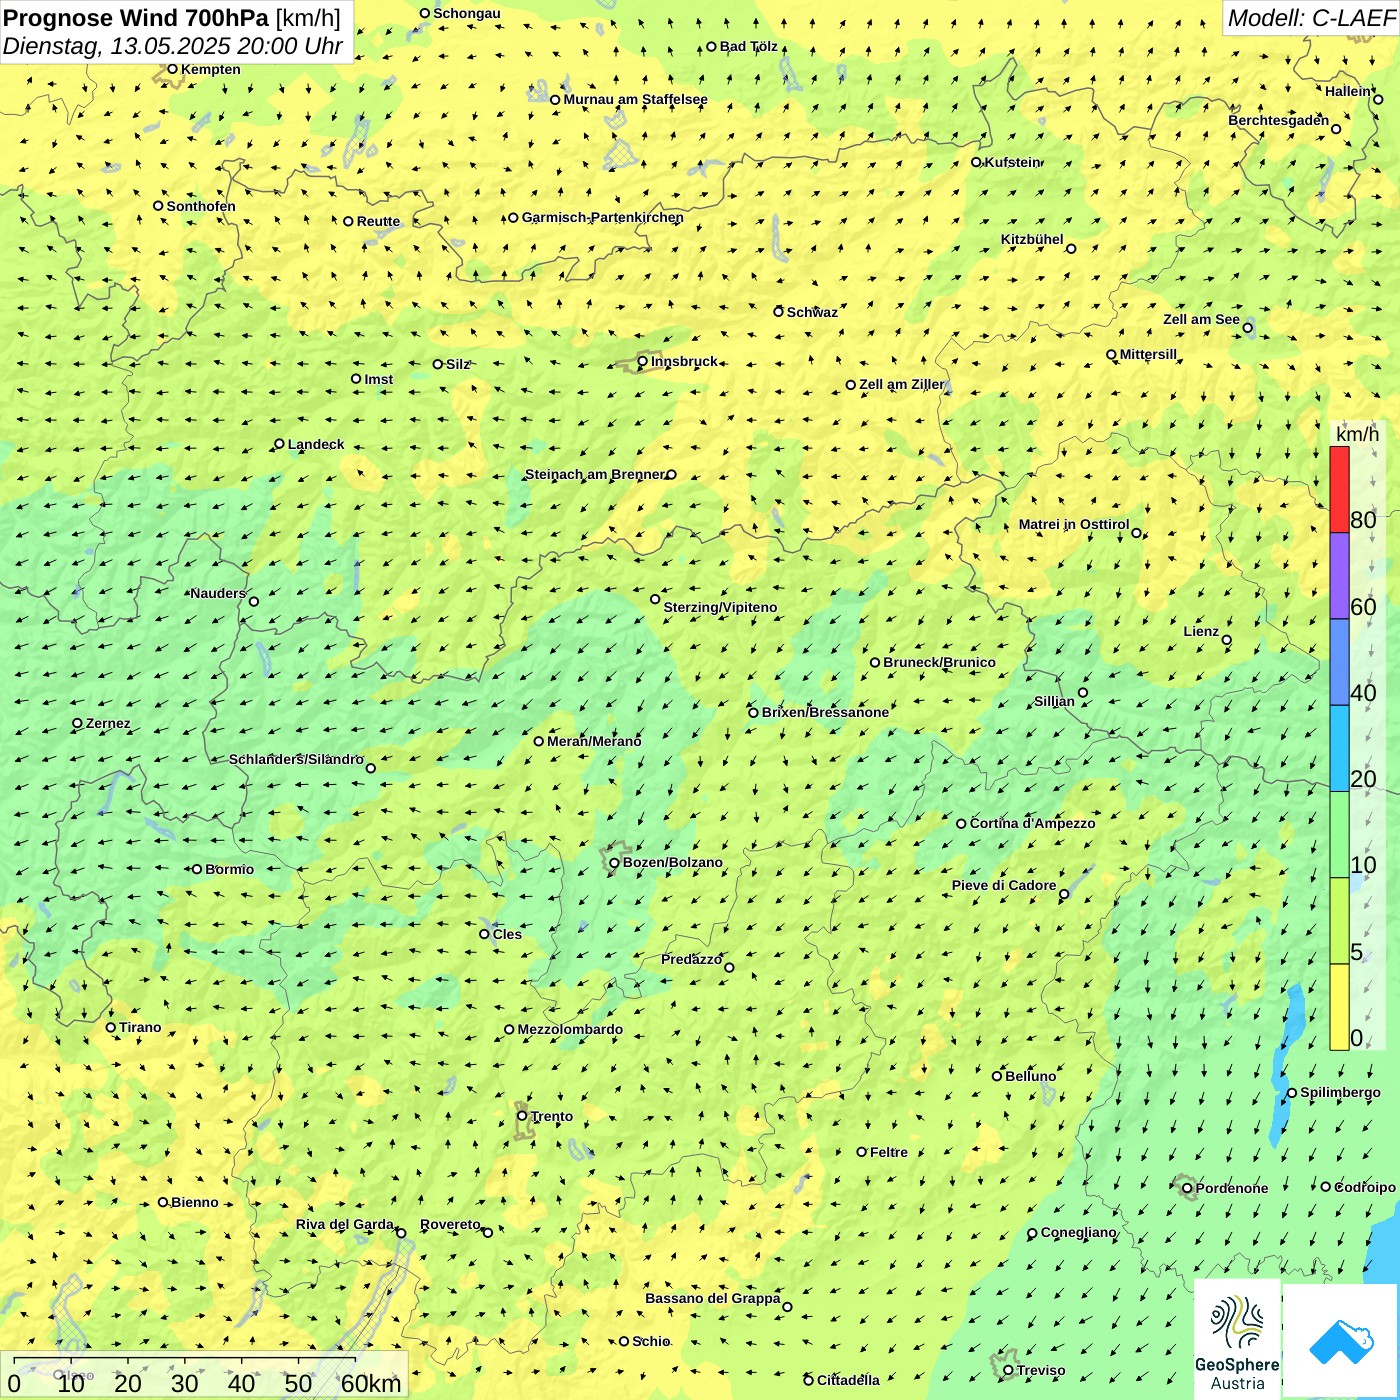Click the 'Pordenone' label
1400x1400 pixels.
tap(1232, 1189)
